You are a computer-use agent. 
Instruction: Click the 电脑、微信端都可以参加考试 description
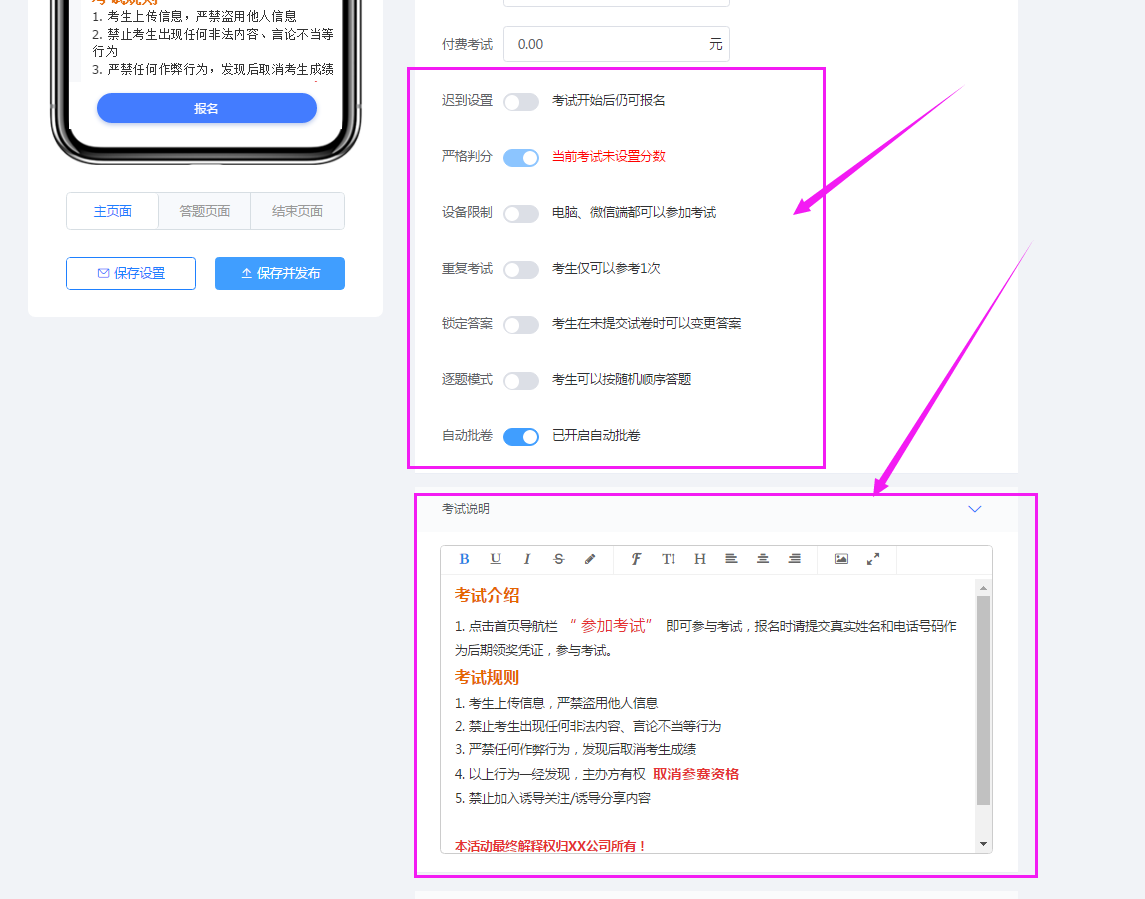(634, 213)
